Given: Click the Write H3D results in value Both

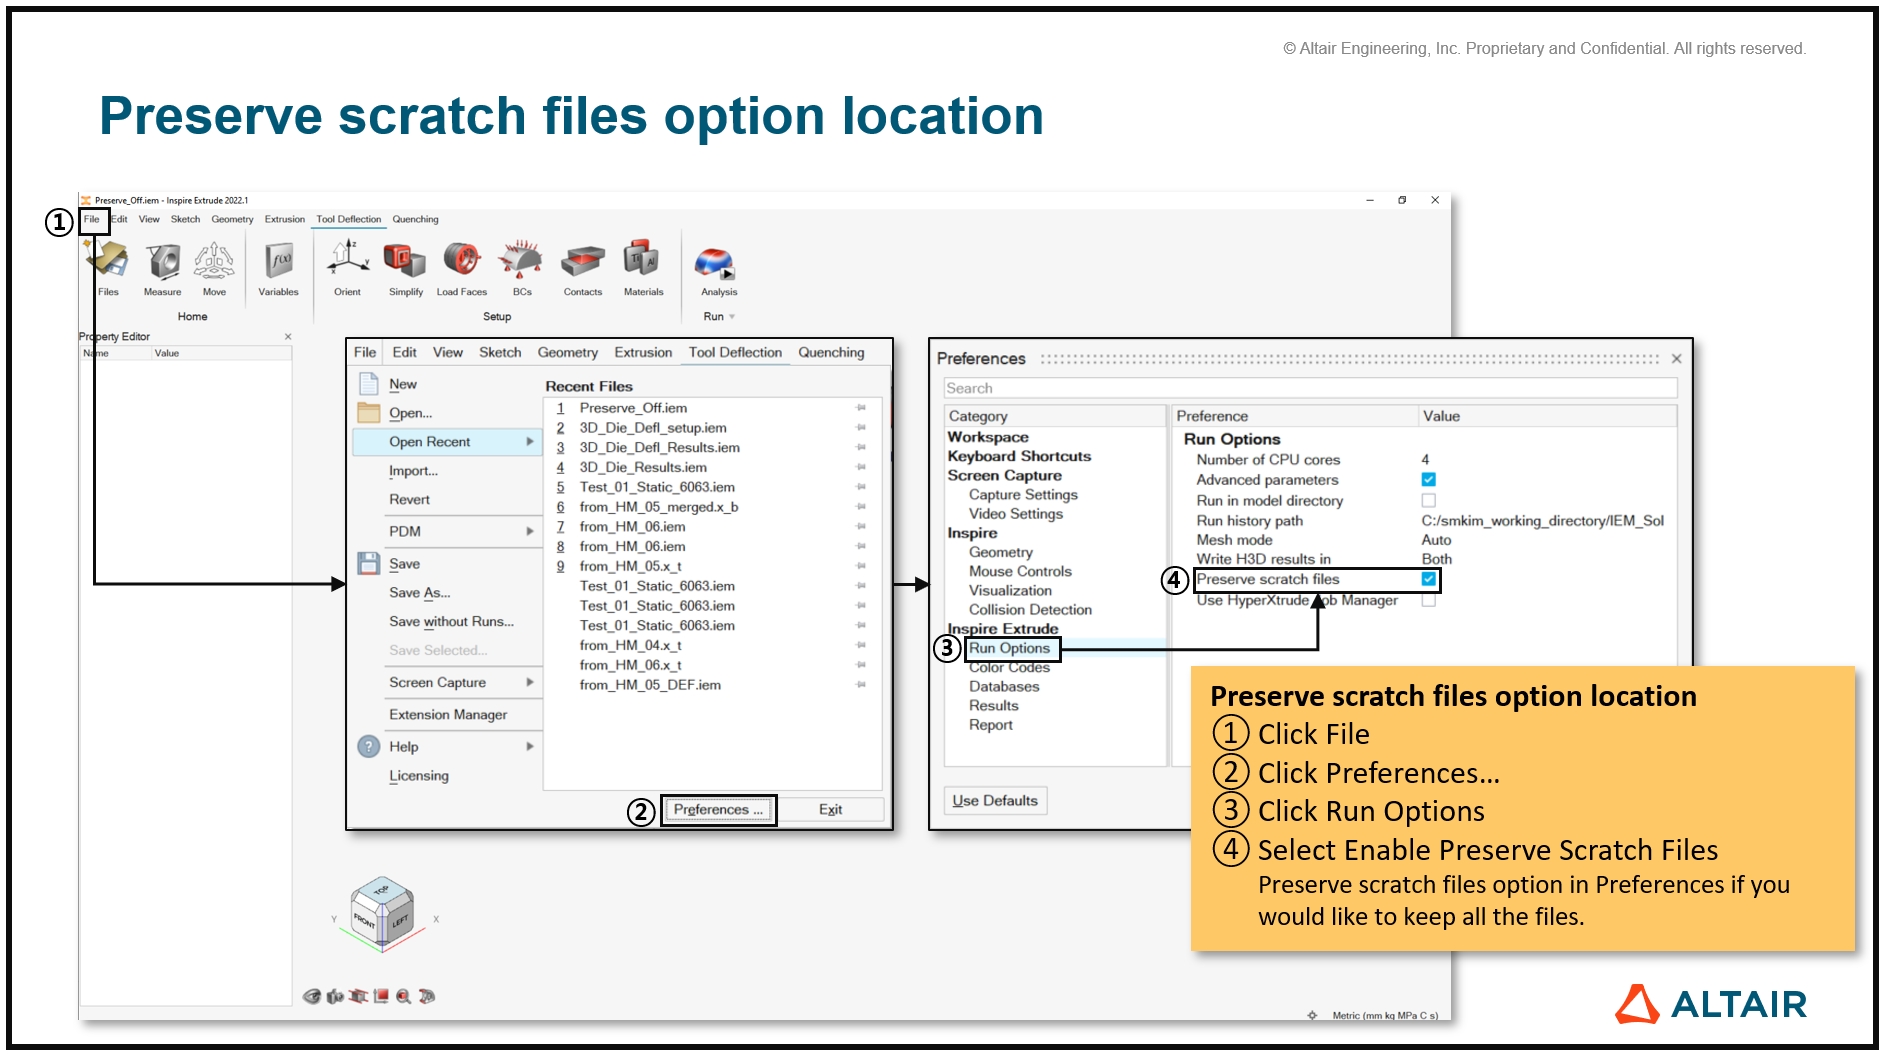Looking at the screenshot, I should click(x=1436, y=559).
